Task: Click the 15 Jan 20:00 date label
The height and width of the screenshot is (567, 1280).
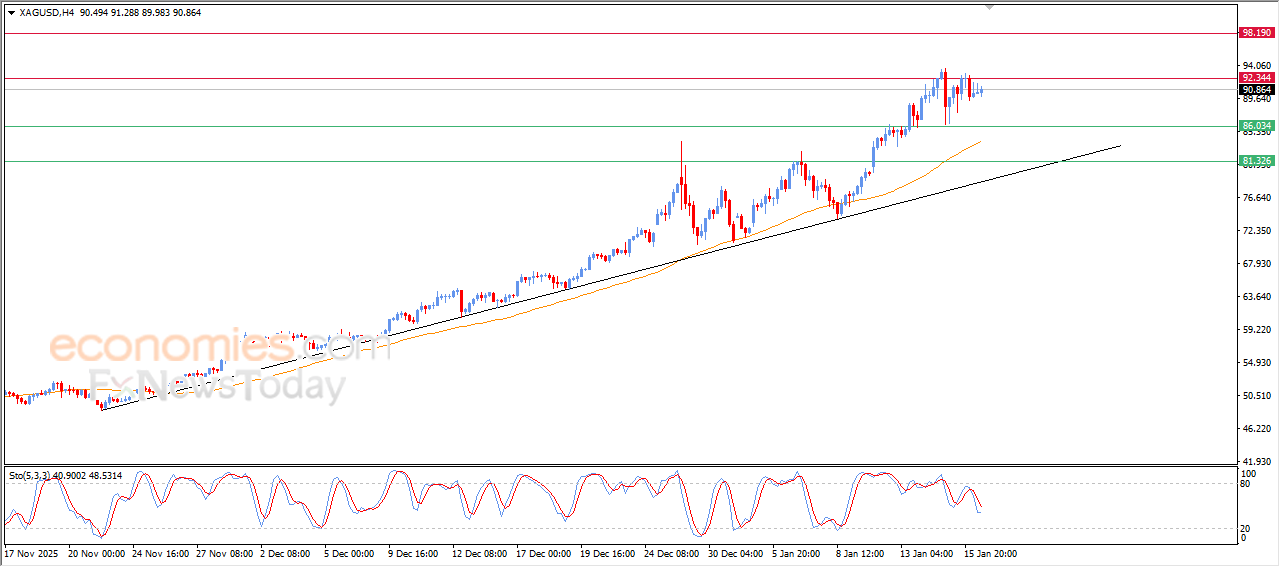Action: [991, 553]
